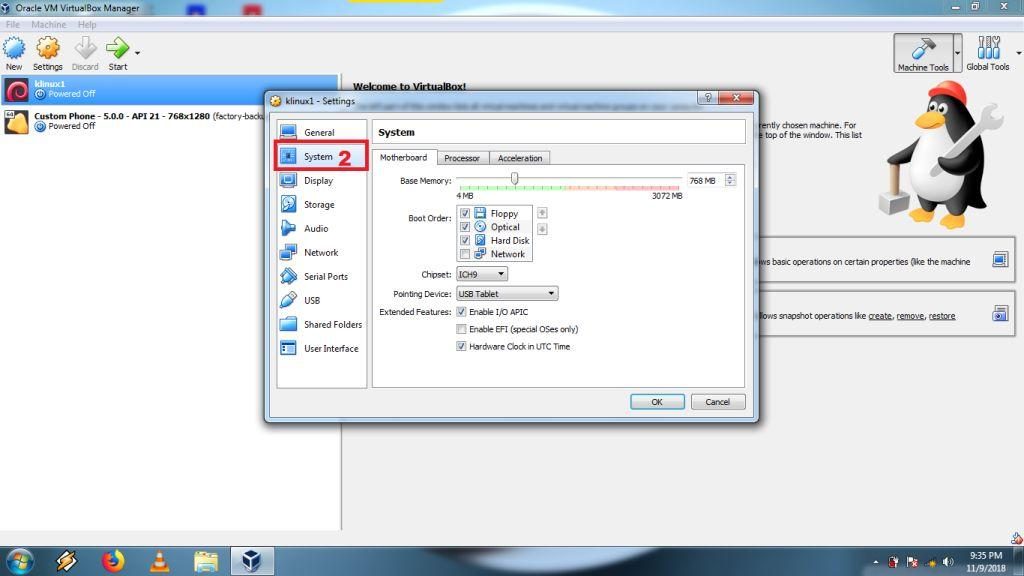The width and height of the screenshot is (1024, 576).
Task: Click the remove link in the welcome pane
Action: coord(910,316)
